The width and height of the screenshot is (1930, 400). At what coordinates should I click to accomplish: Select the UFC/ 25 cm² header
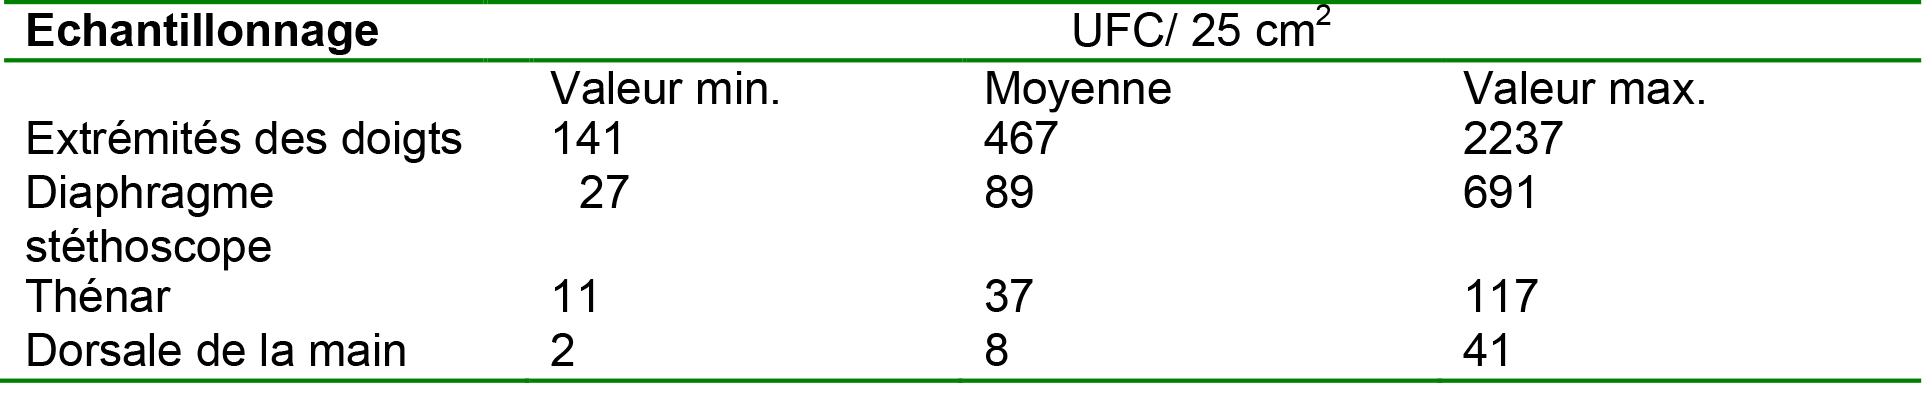coord(1201,30)
